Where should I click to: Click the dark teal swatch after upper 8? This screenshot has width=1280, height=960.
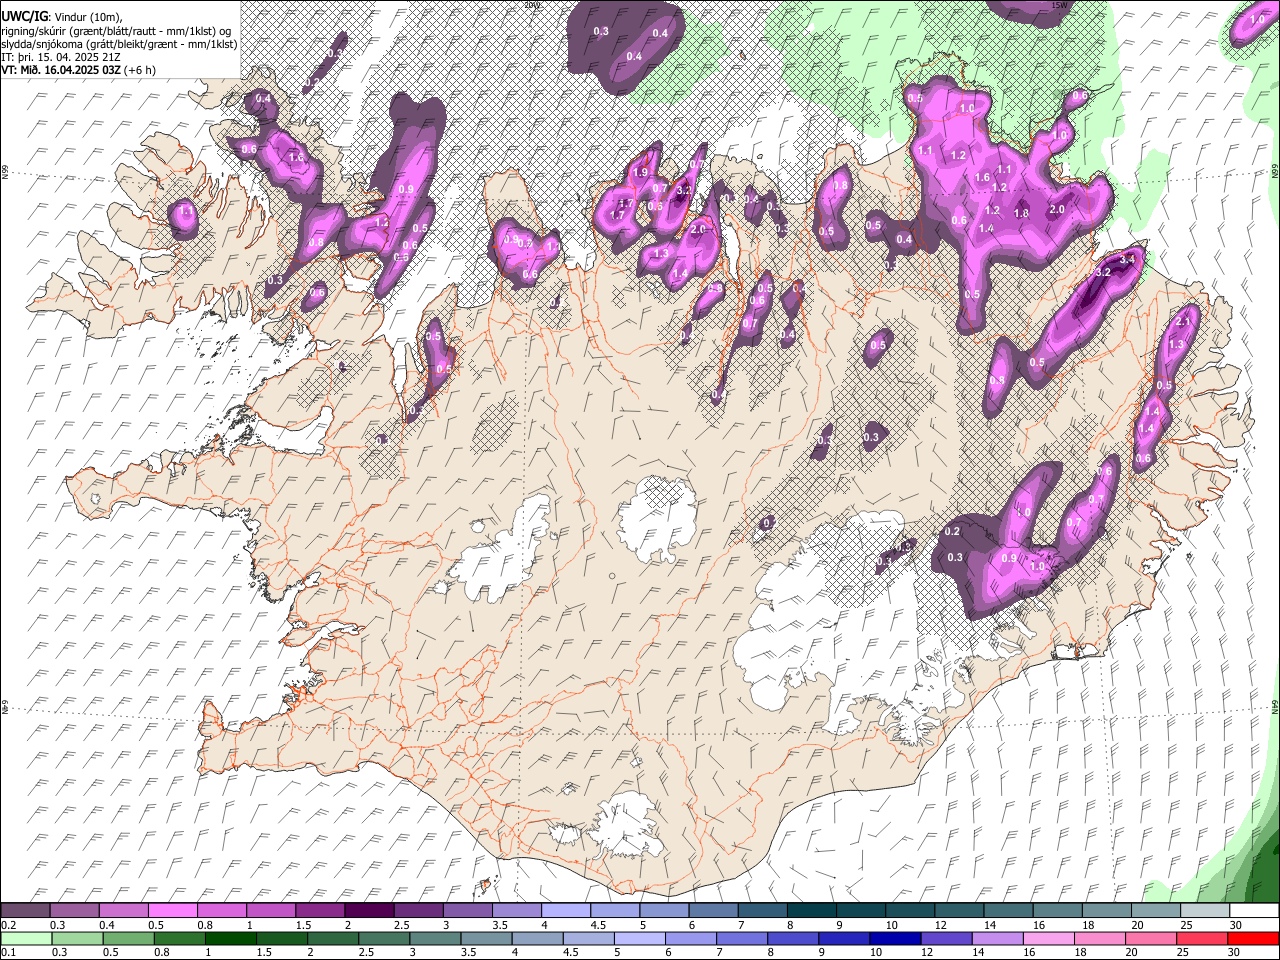(x=811, y=911)
